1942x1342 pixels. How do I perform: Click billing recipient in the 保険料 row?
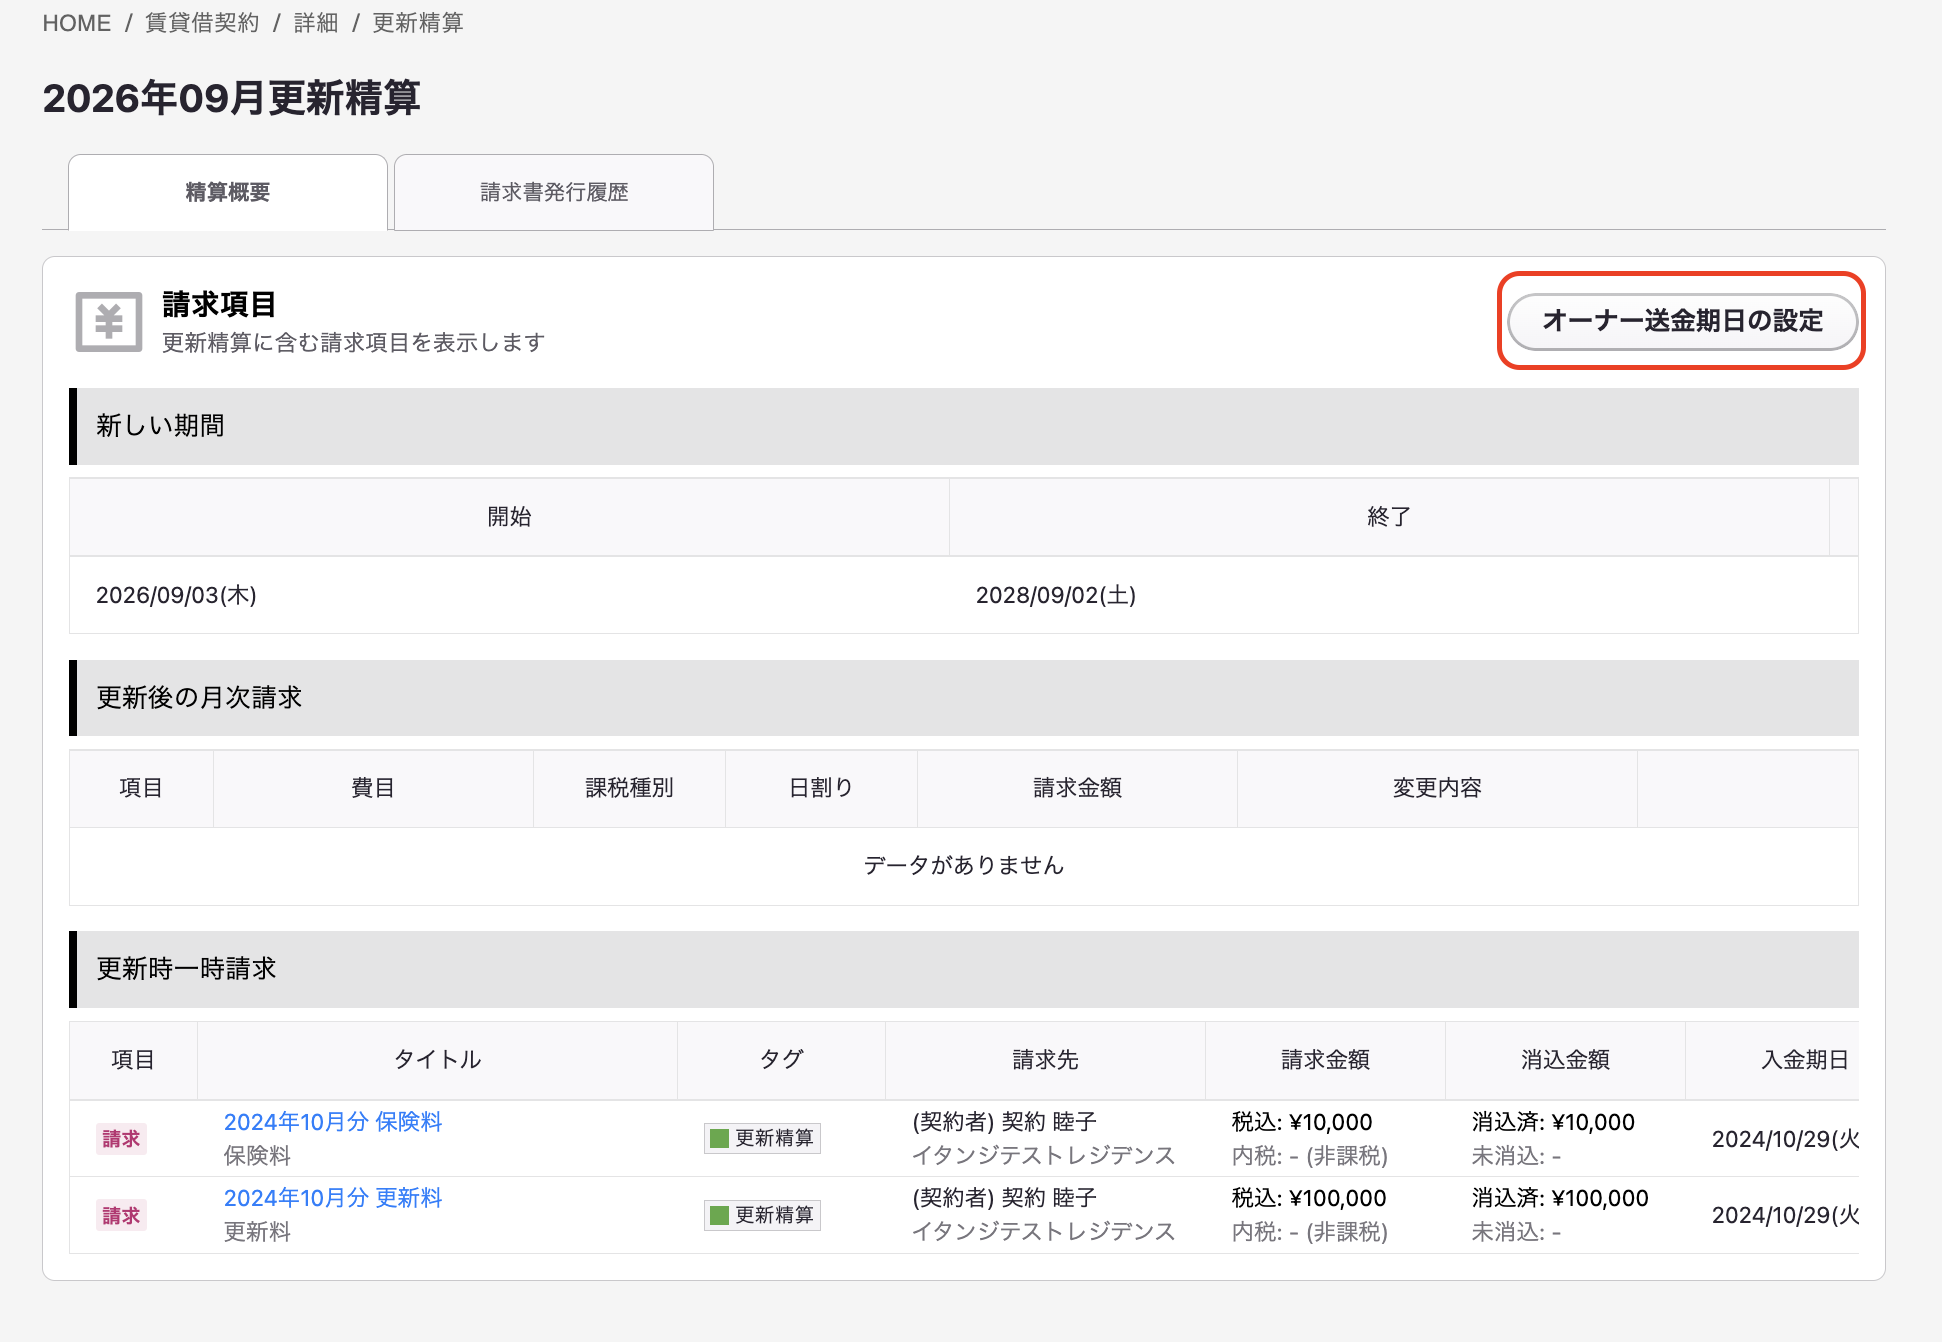[1043, 1139]
